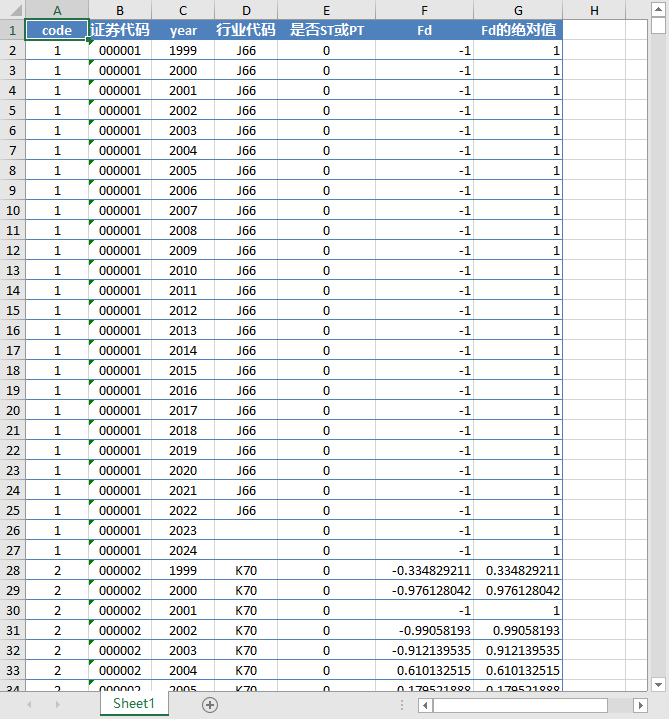Select row 15 header
This screenshot has width=669, height=719.
pyautogui.click(x=12, y=310)
